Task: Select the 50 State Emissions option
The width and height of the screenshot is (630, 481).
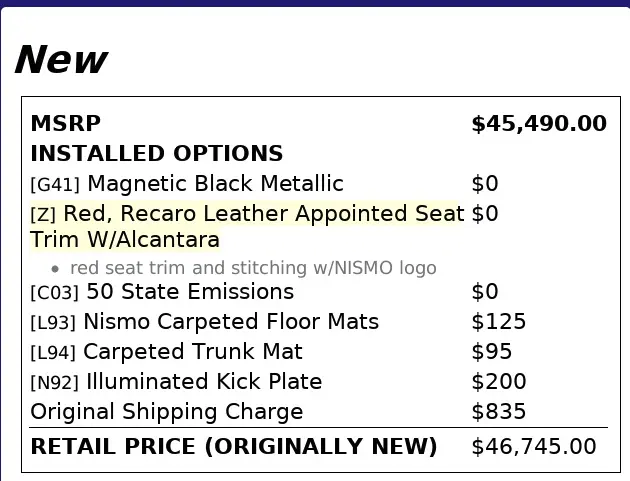Action: point(190,292)
